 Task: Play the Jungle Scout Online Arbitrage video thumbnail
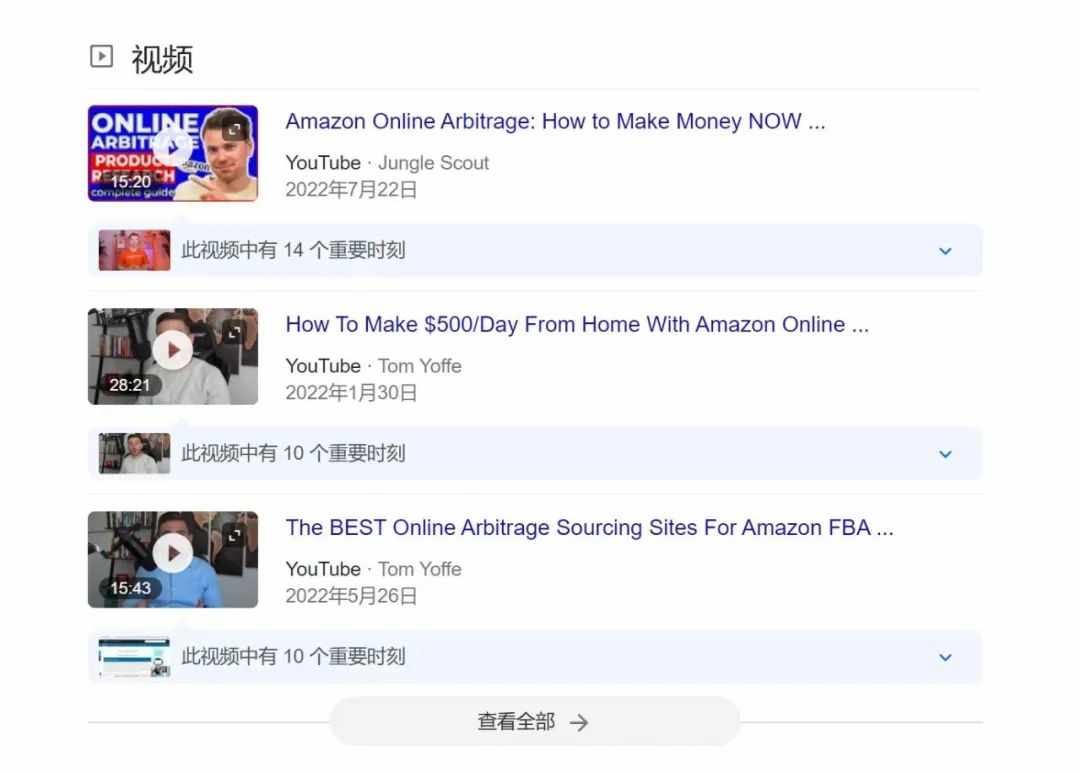pos(173,153)
